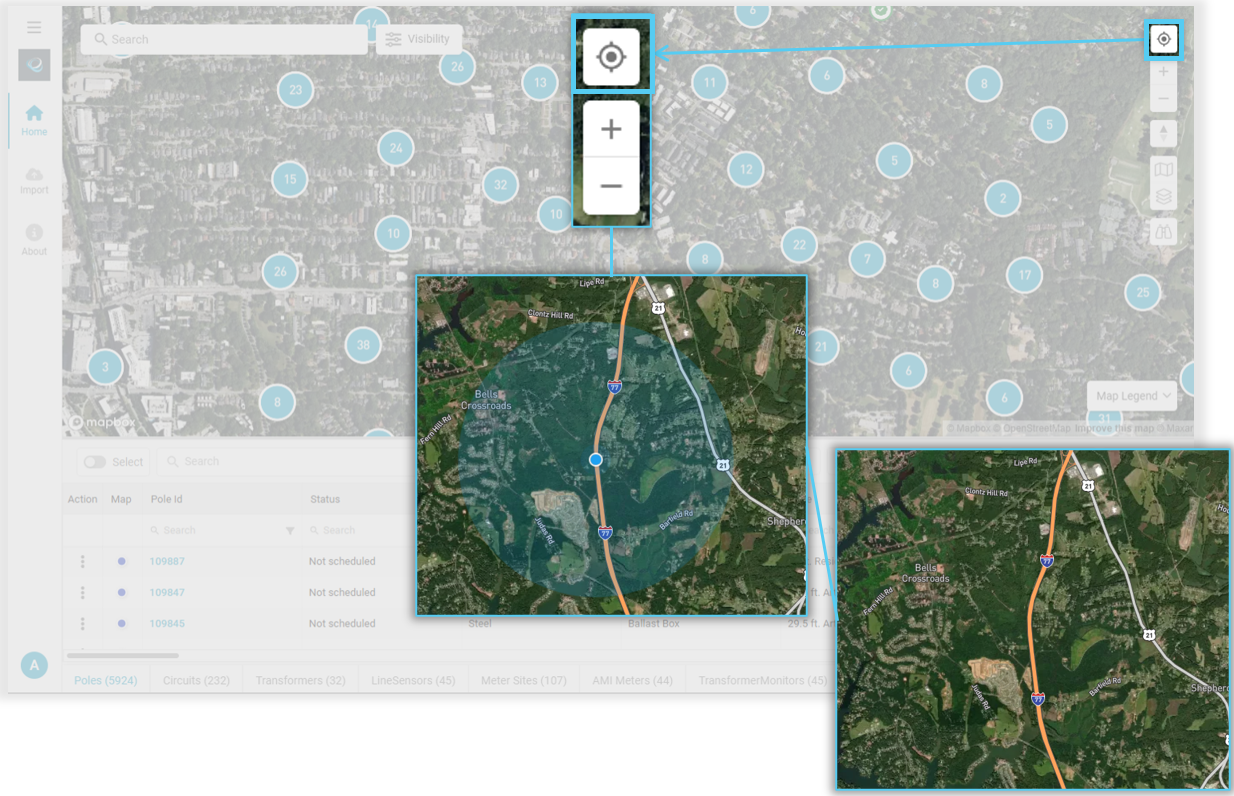Viewport: 1234px width, 796px height.
Task: Open the About page from sidebar
Action: (34, 239)
